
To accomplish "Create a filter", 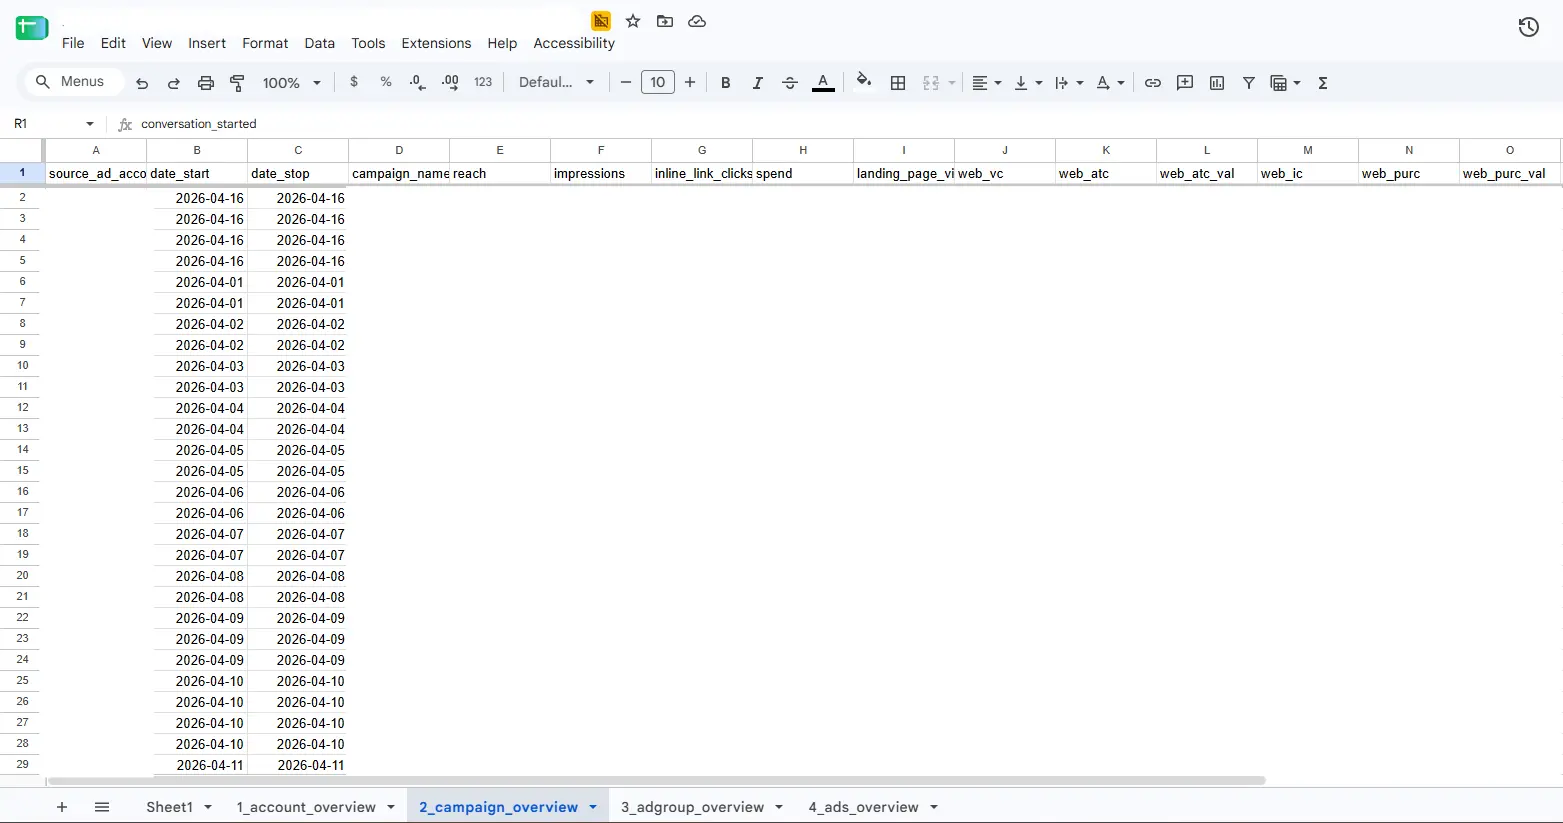I will pos(1249,83).
